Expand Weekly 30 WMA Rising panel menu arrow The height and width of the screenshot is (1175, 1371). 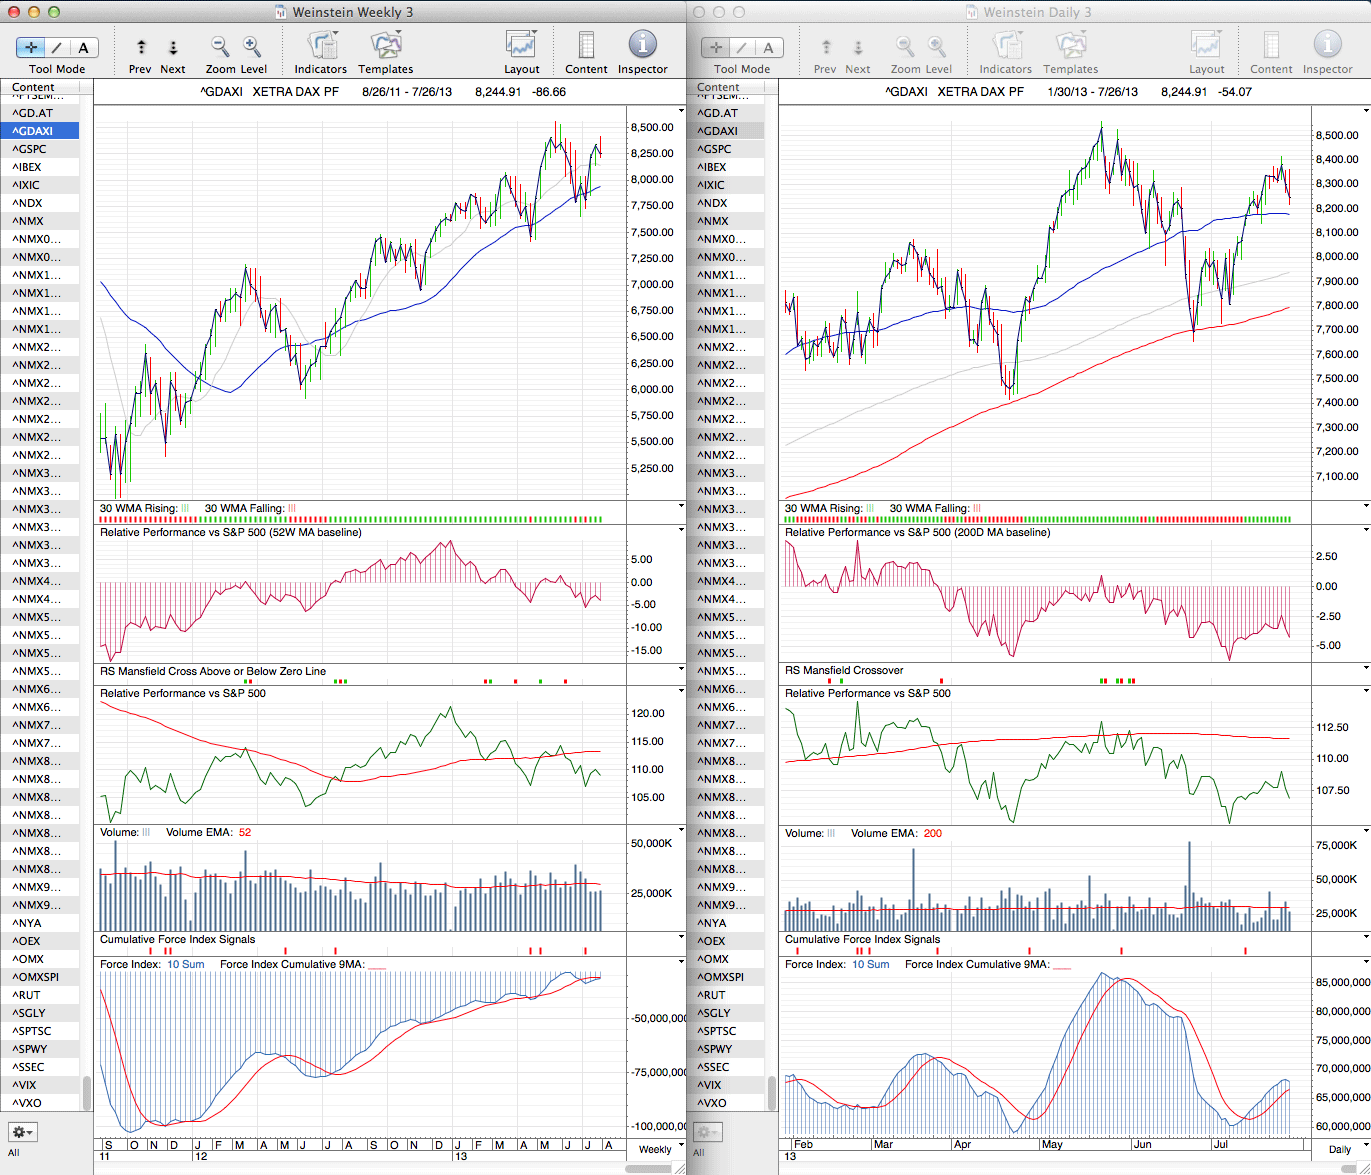tap(681, 507)
